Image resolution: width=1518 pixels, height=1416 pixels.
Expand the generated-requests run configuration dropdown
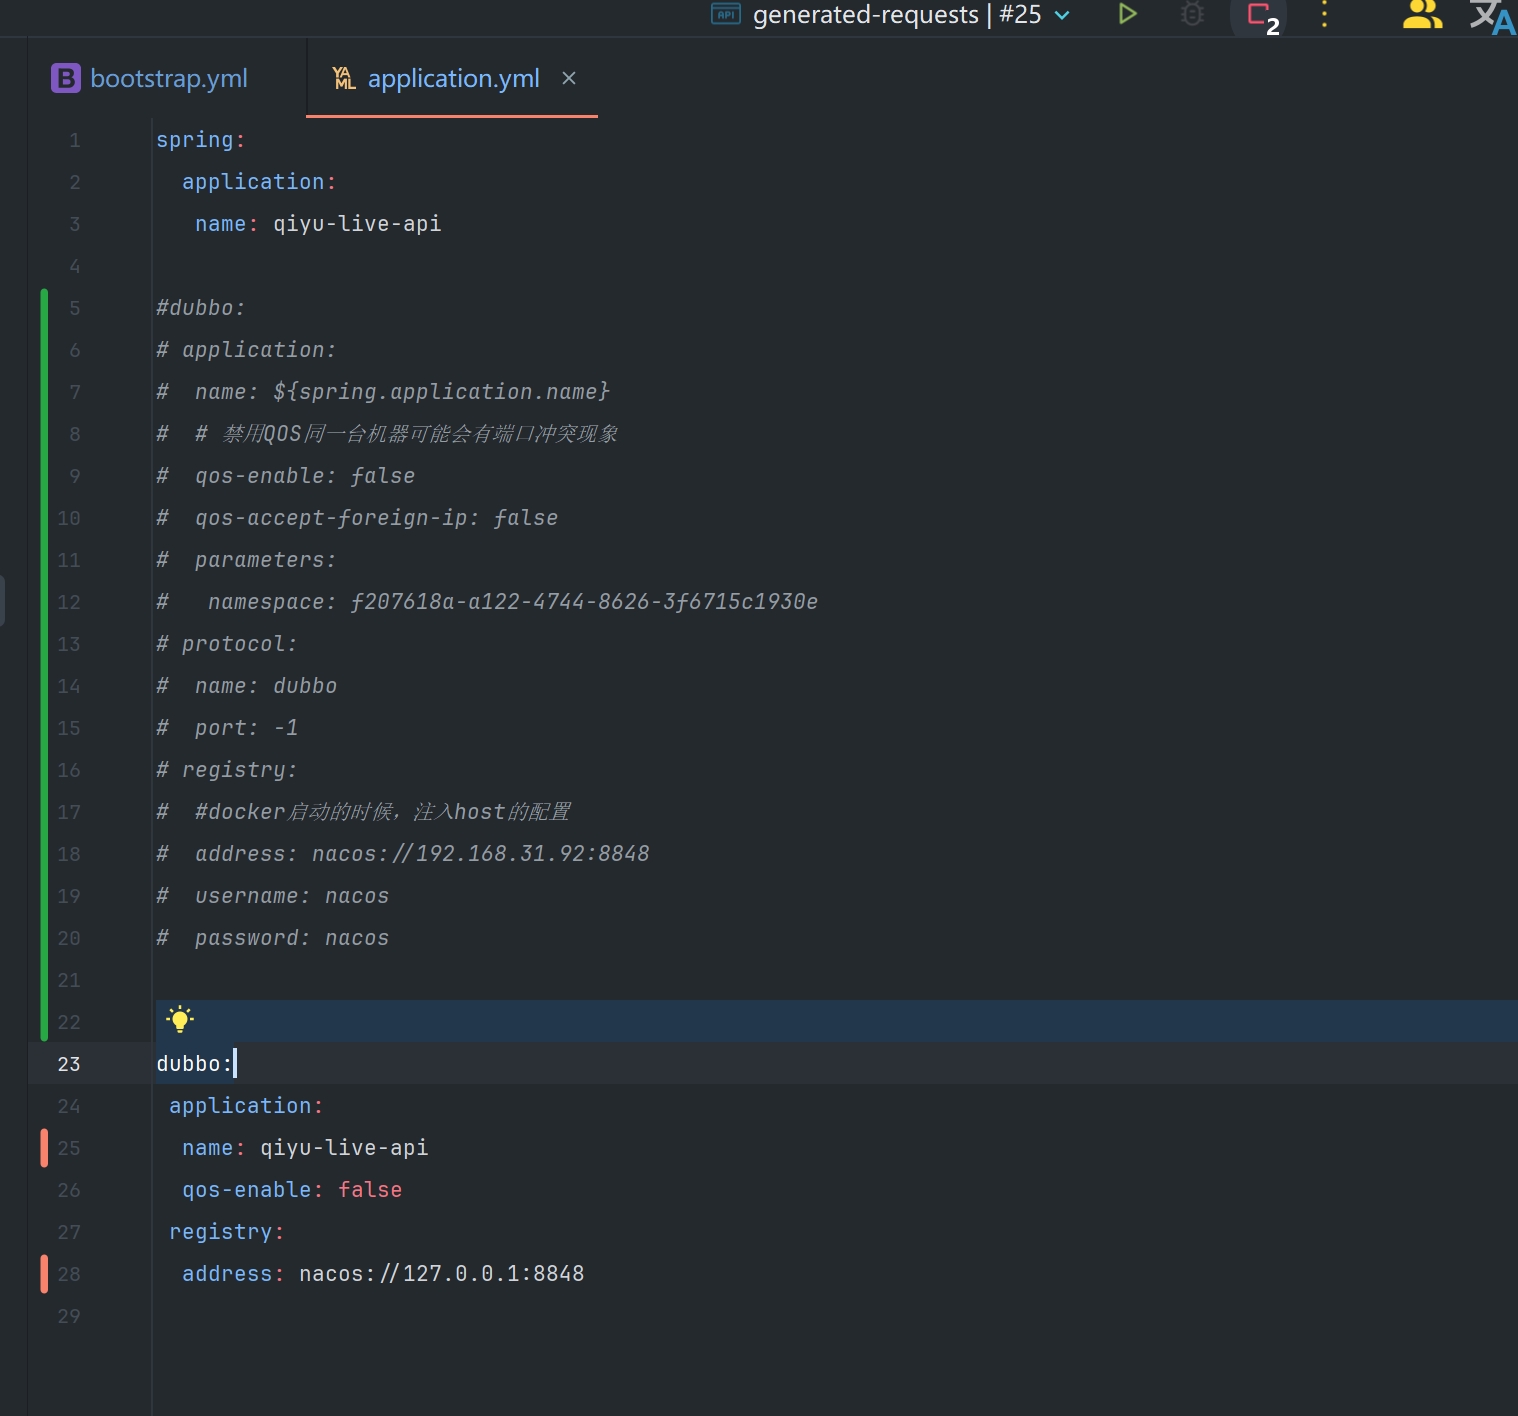click(1062, 15)
